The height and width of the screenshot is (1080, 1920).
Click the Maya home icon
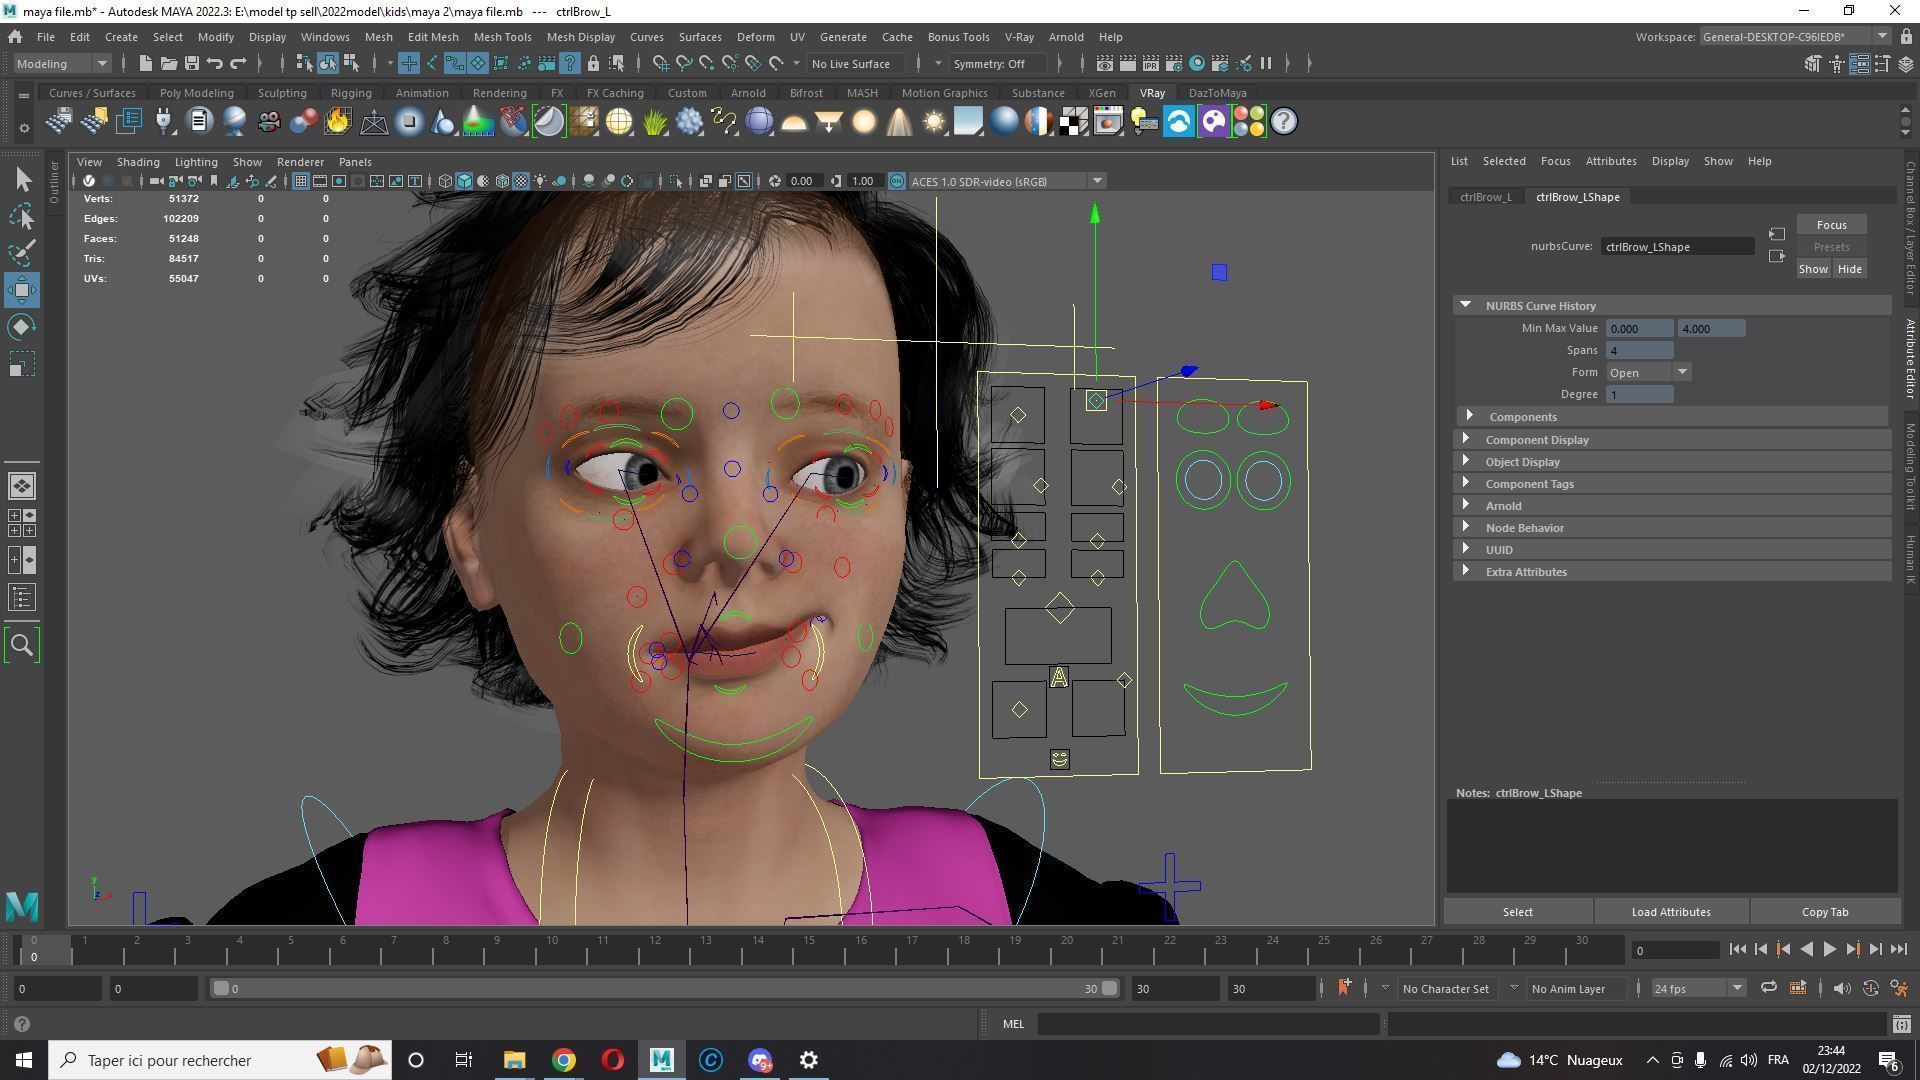pos(15,37)
